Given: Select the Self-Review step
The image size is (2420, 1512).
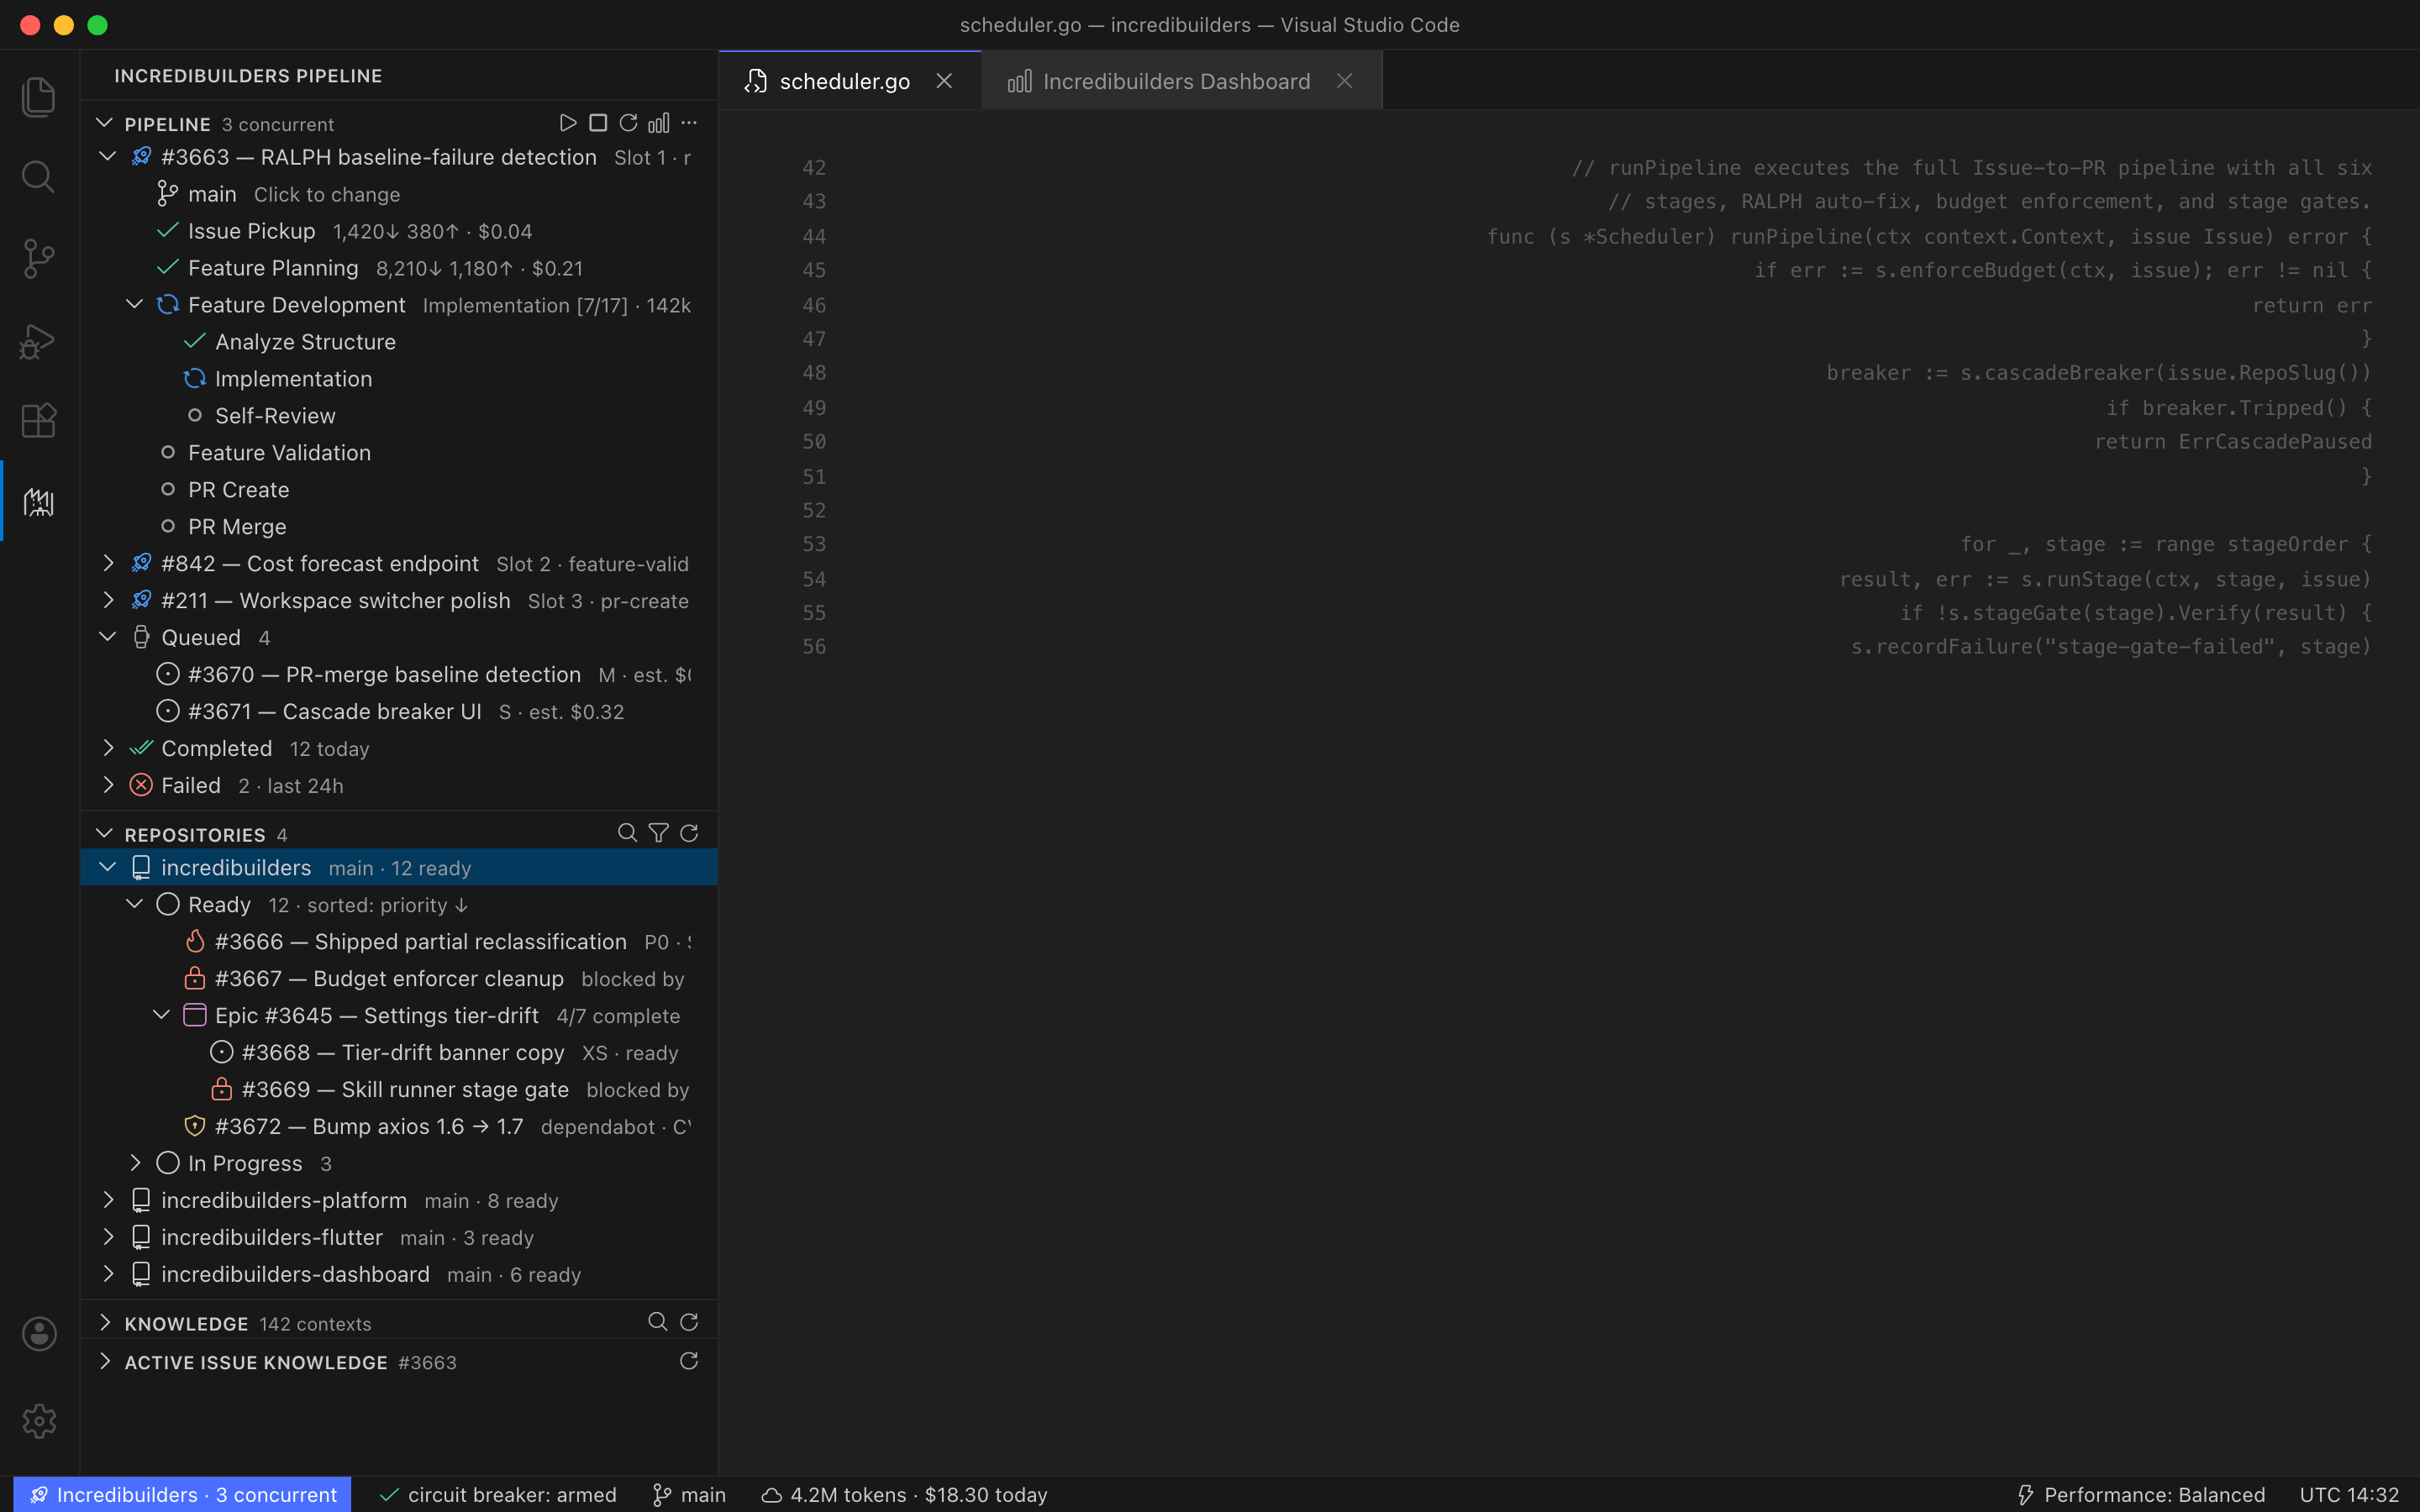Looking at the screenshot, I should click(399, 416).
